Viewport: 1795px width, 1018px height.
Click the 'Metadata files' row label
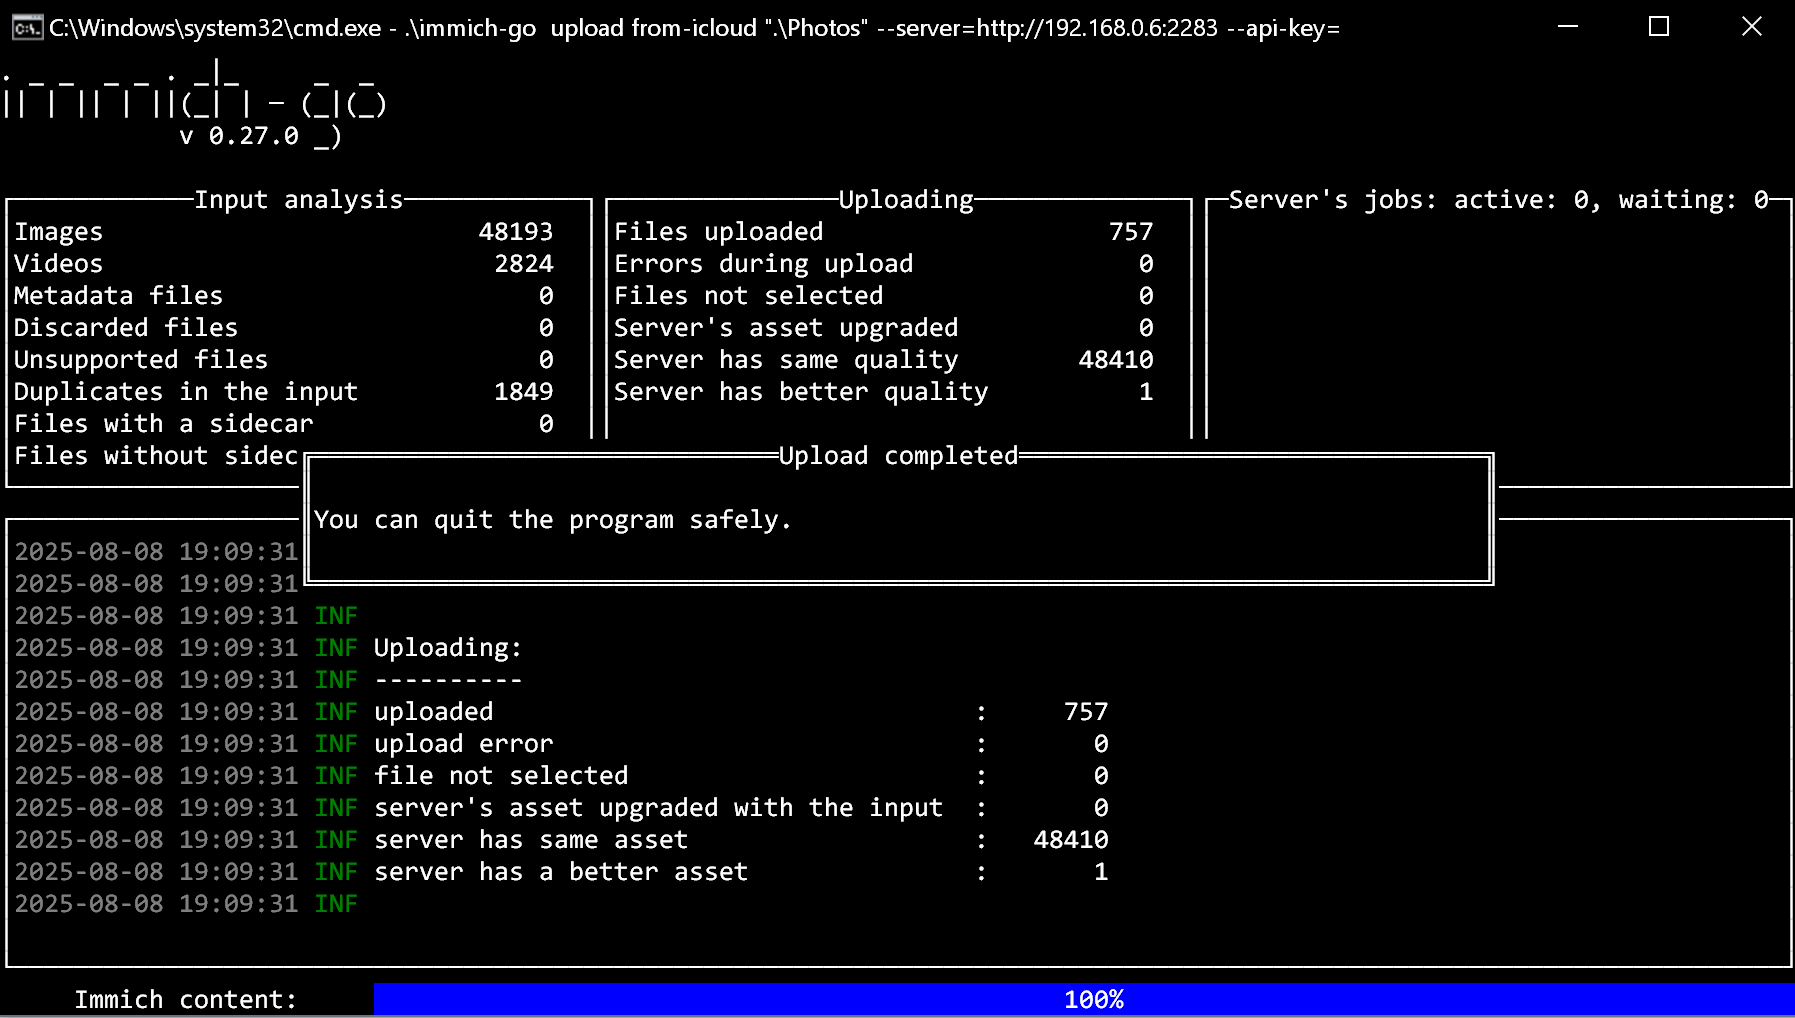point(119,296)
